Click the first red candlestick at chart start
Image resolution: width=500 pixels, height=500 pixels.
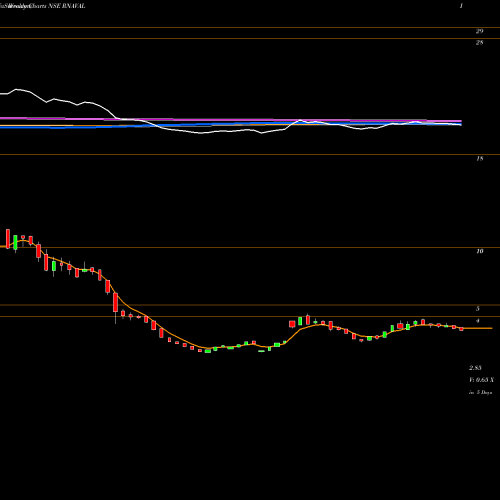(x=8, y=239)
